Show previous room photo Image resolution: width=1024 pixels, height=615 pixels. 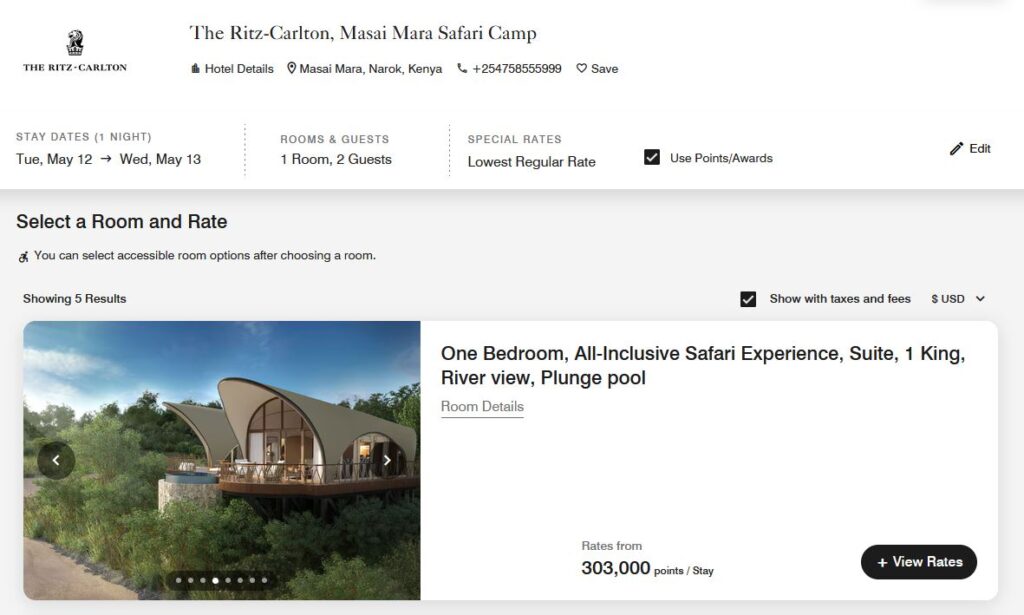click(x=56, y=460)
